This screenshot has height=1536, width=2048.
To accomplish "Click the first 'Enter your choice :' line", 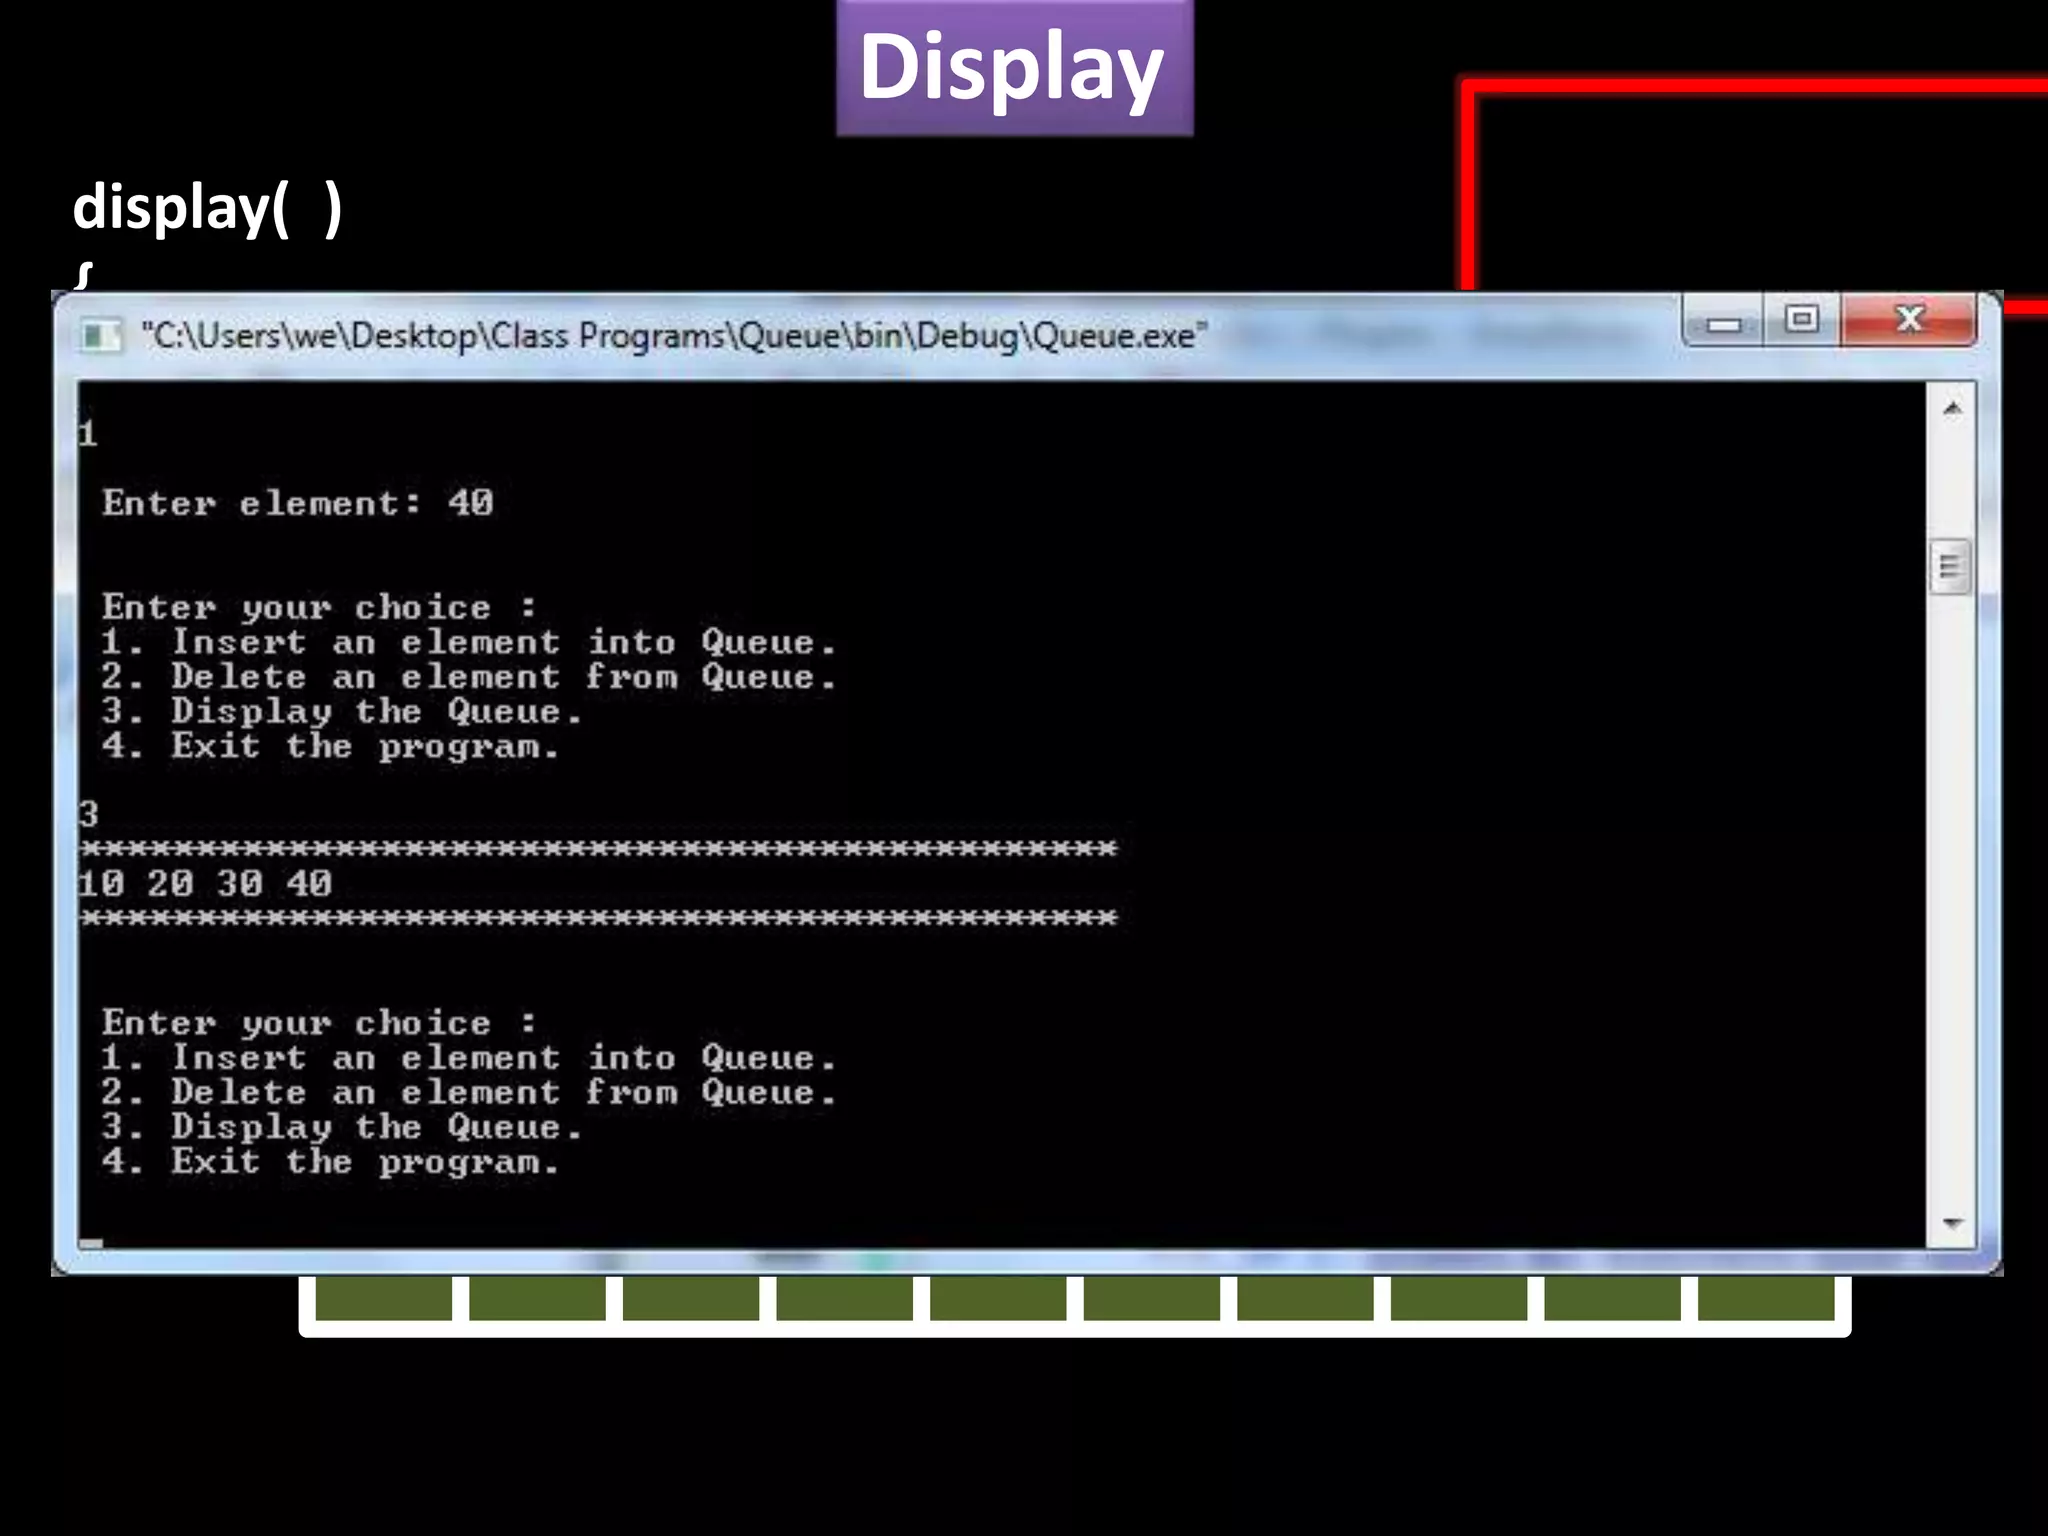I will click(x=319, y=607).
